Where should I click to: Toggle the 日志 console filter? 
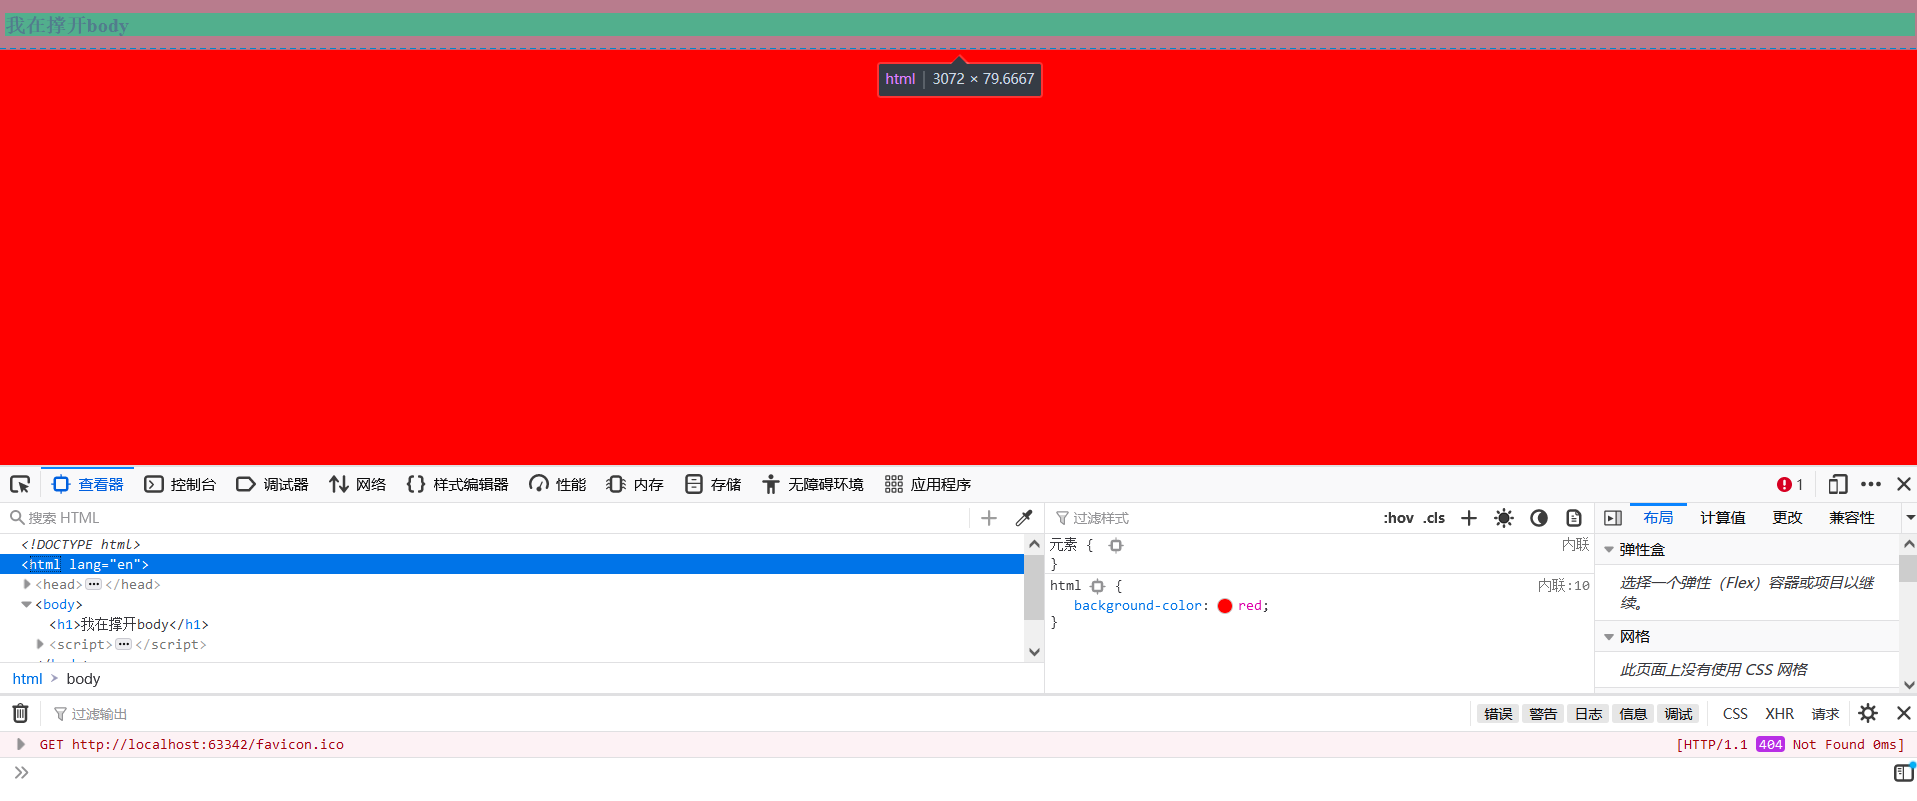1588,714
